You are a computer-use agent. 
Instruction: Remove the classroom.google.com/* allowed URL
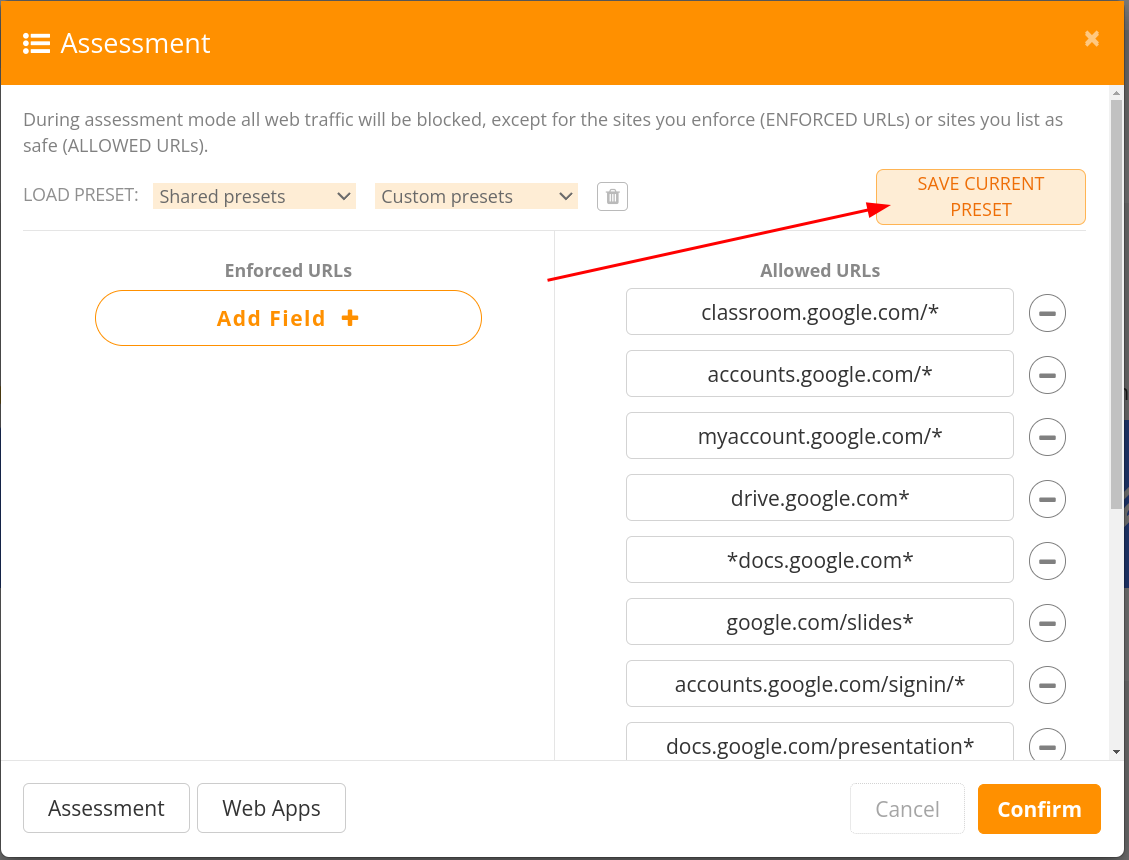[x=1047, y=313]
